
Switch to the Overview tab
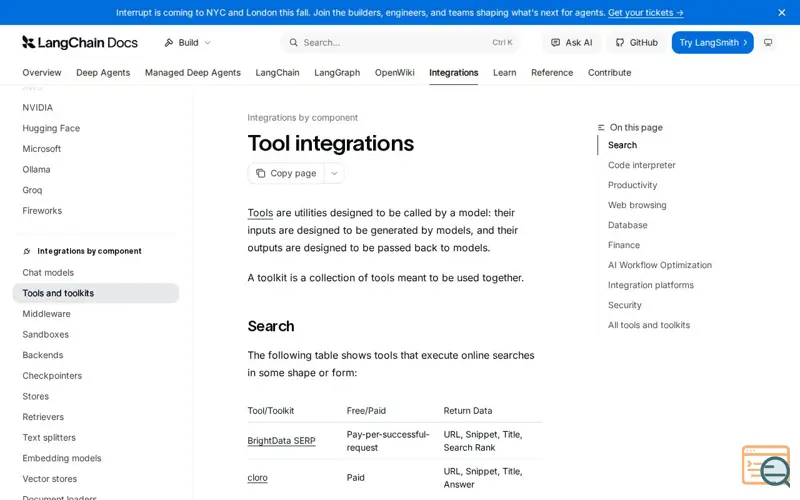click(42, 72)
